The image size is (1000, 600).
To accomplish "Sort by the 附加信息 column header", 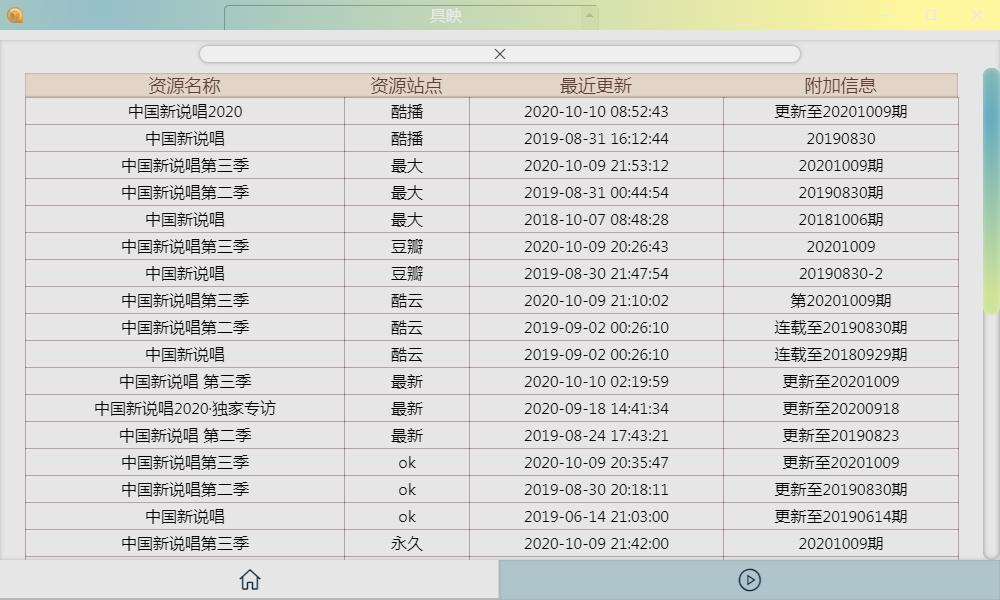I will [841, 85].
